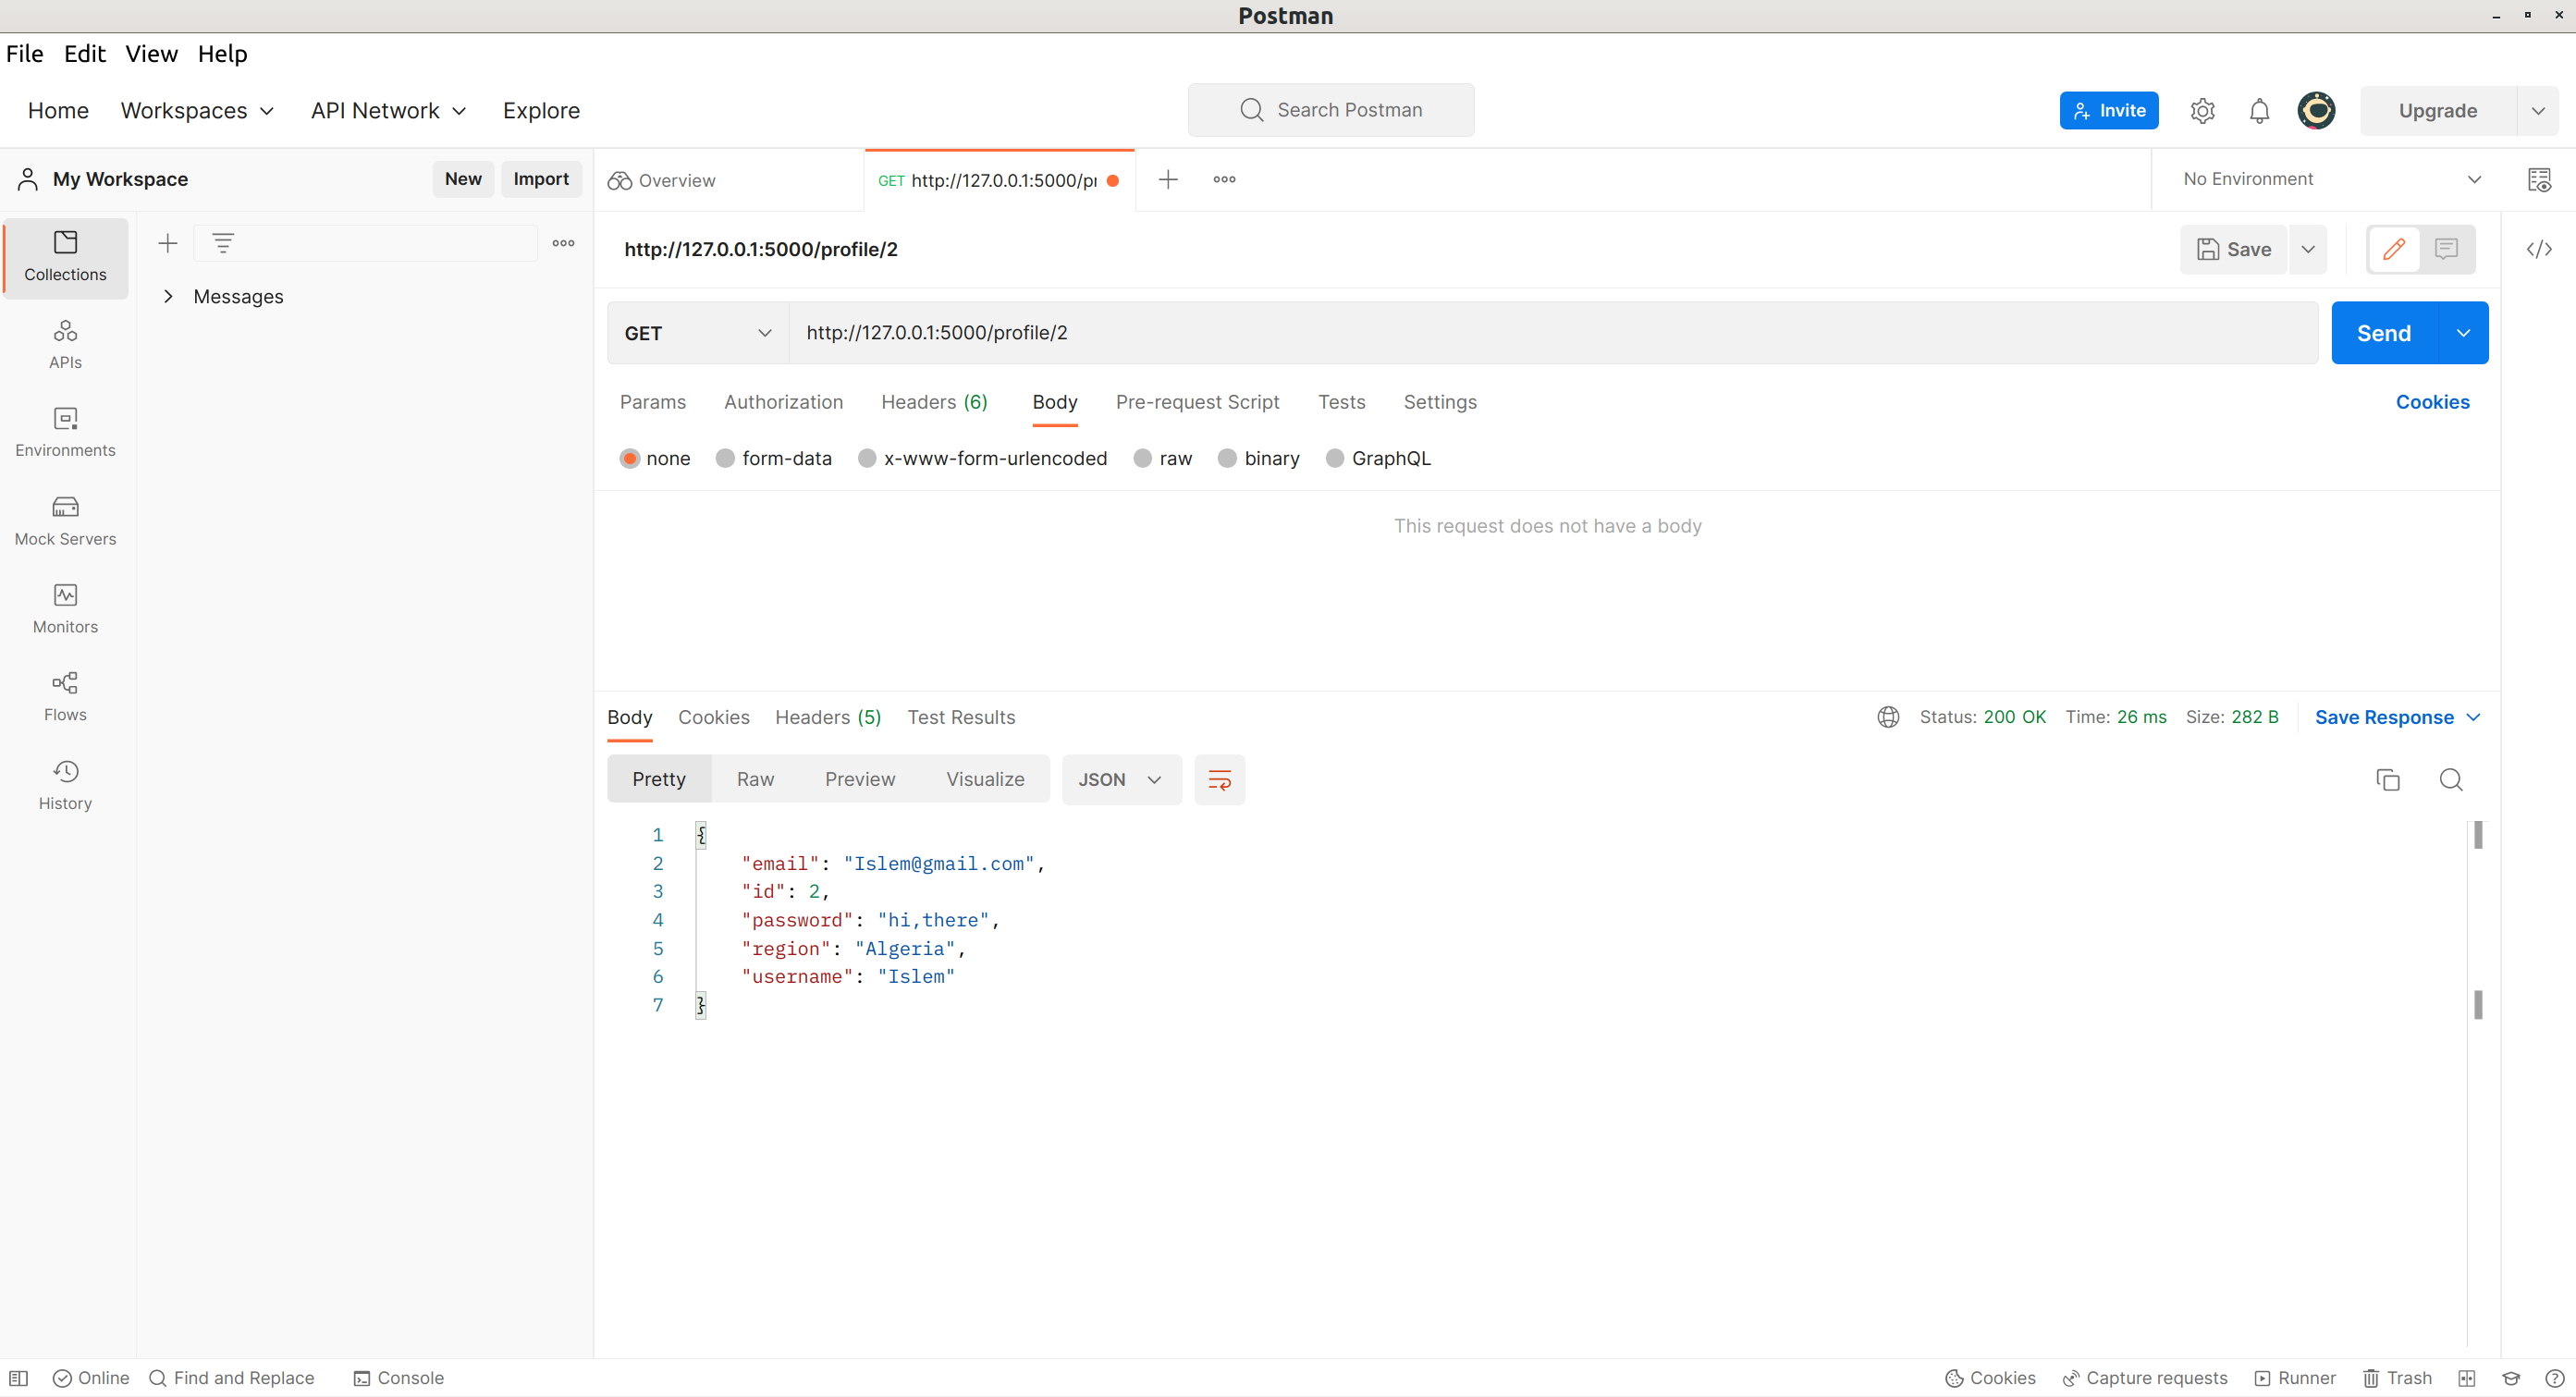2576x1397 pixels.
Task: Click the Cookies link
Action: [2432, 402]
